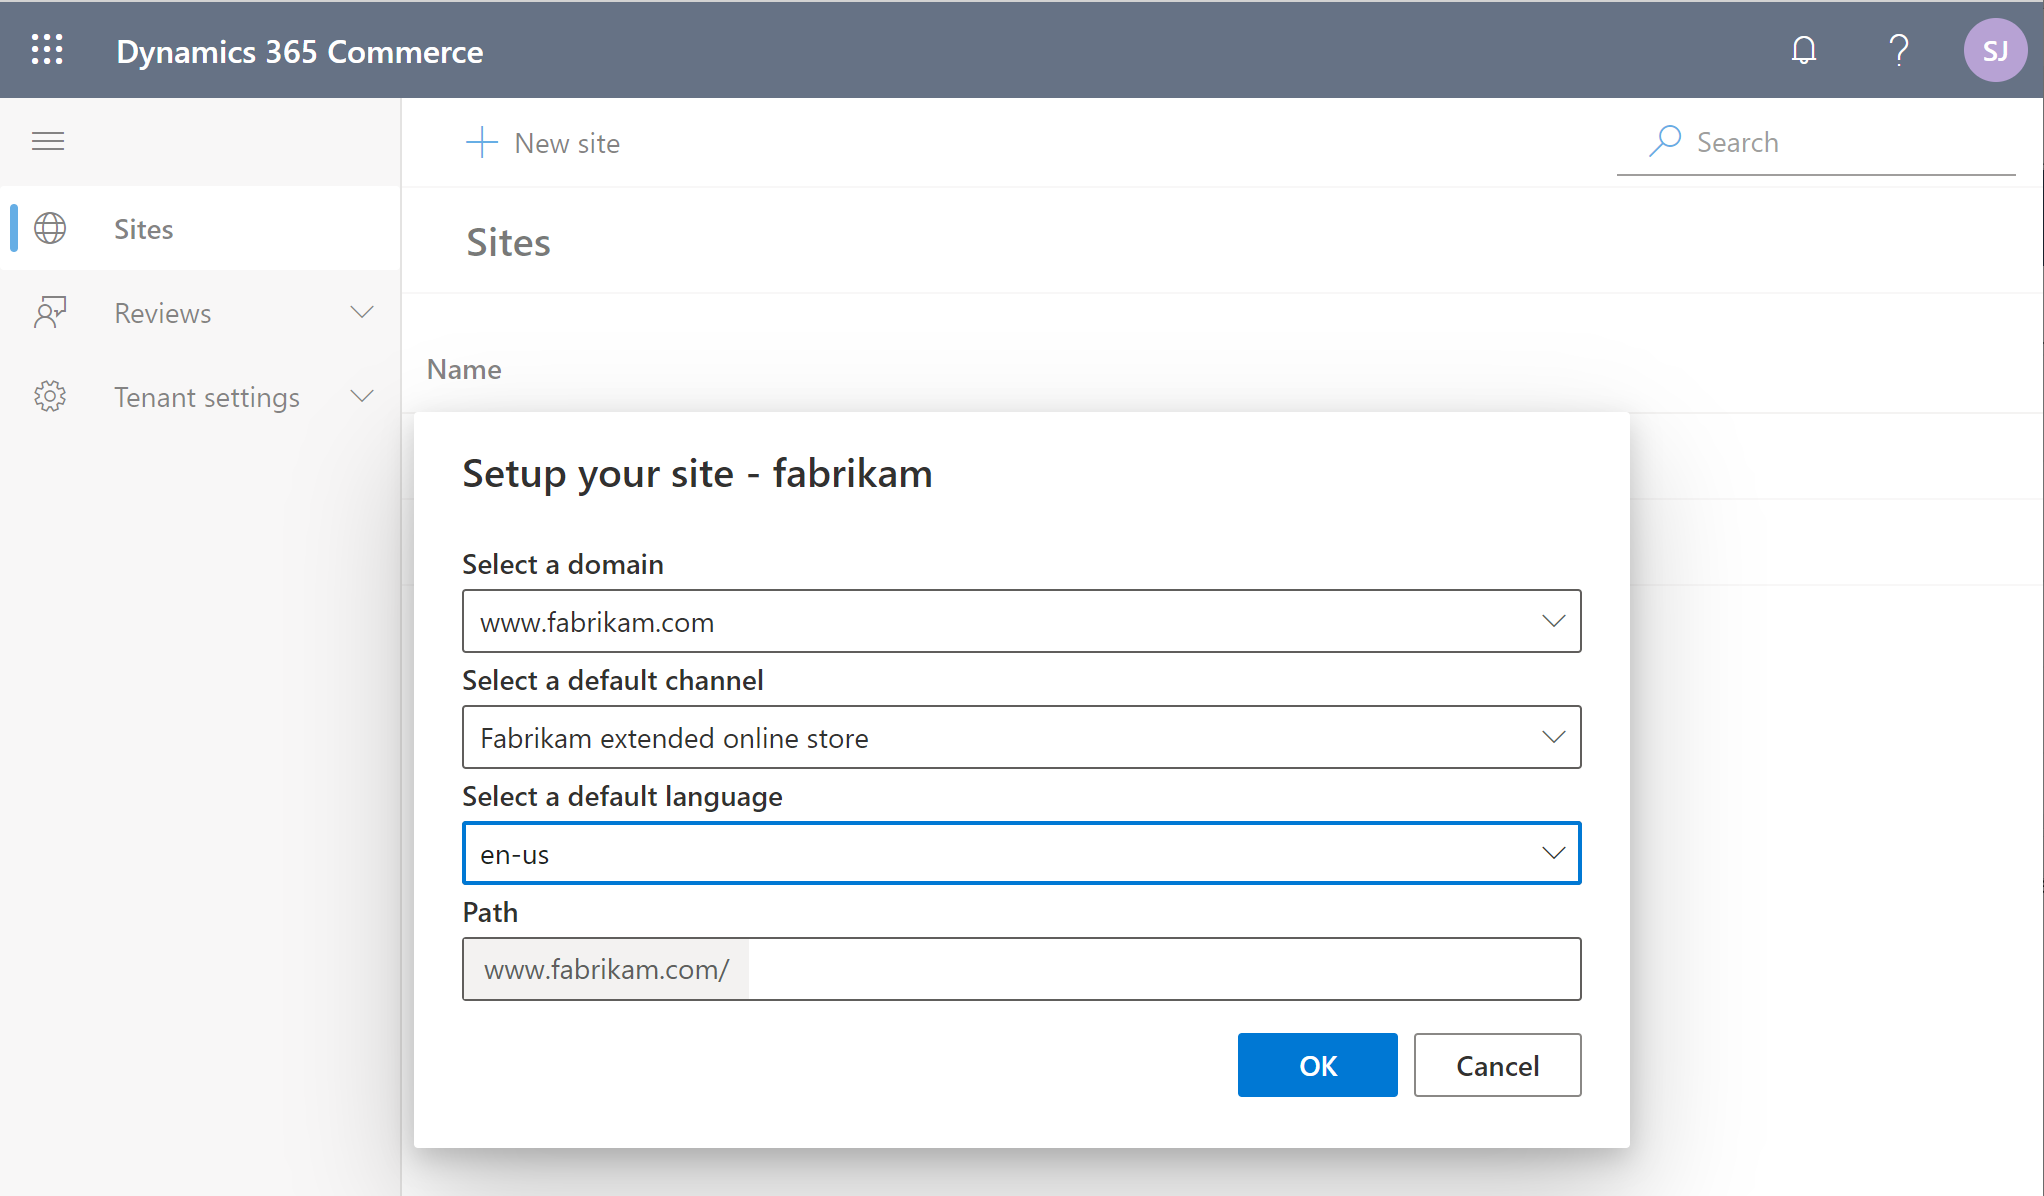This screenshot has width=2044, height=1196.
Task: Click the Tenant settings gear icon
Action: pyautogui.click(x=51, y=396)
